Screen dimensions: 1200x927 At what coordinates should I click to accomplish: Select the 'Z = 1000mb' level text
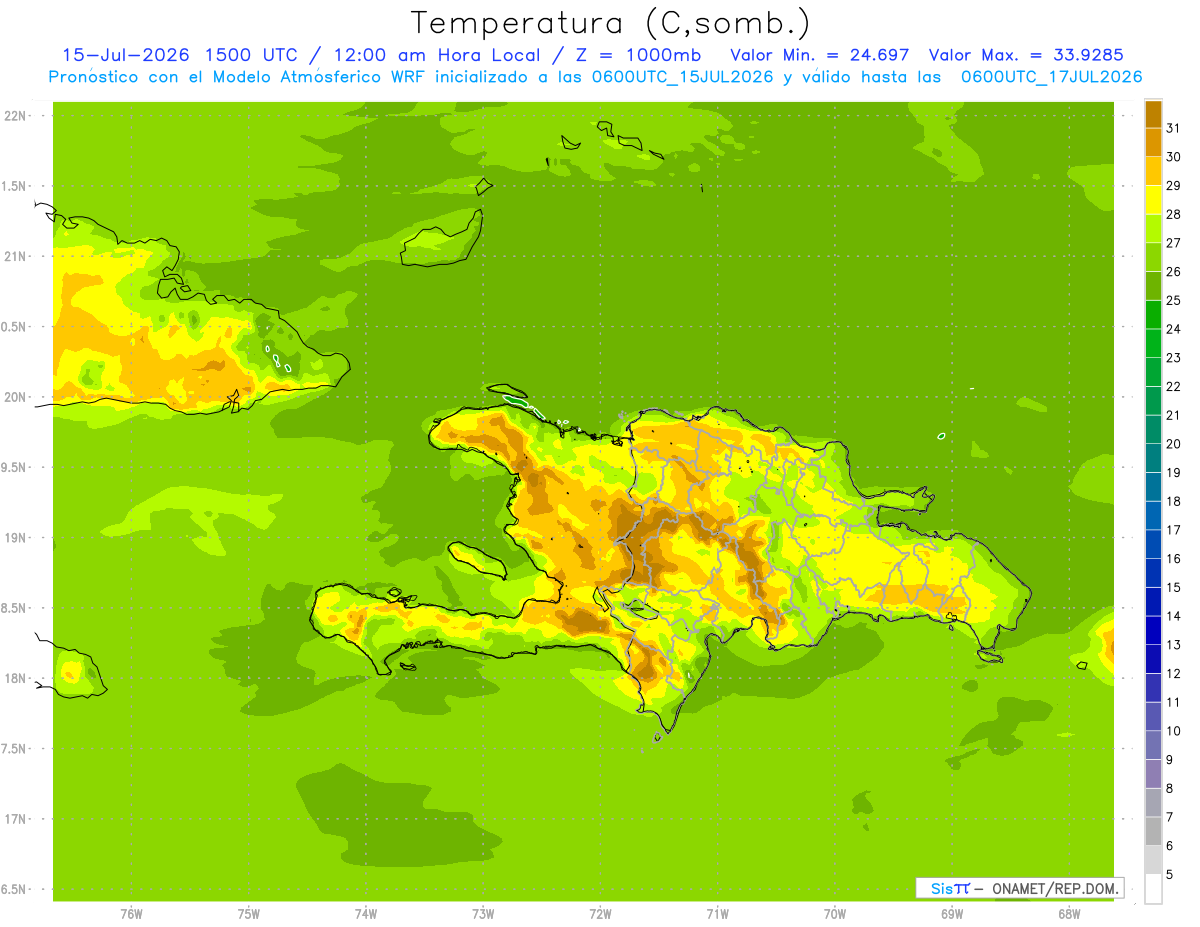coord(640,55)
